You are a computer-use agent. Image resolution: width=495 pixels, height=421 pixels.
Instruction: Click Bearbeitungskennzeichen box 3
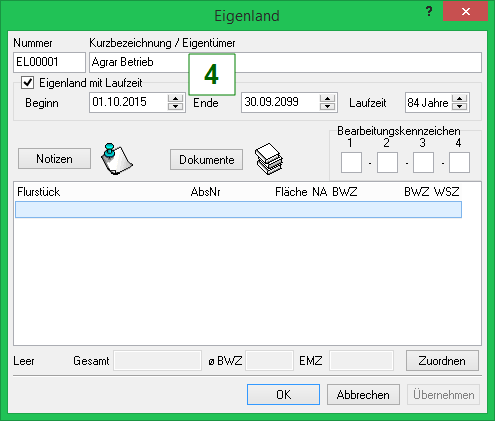[423, 163]
